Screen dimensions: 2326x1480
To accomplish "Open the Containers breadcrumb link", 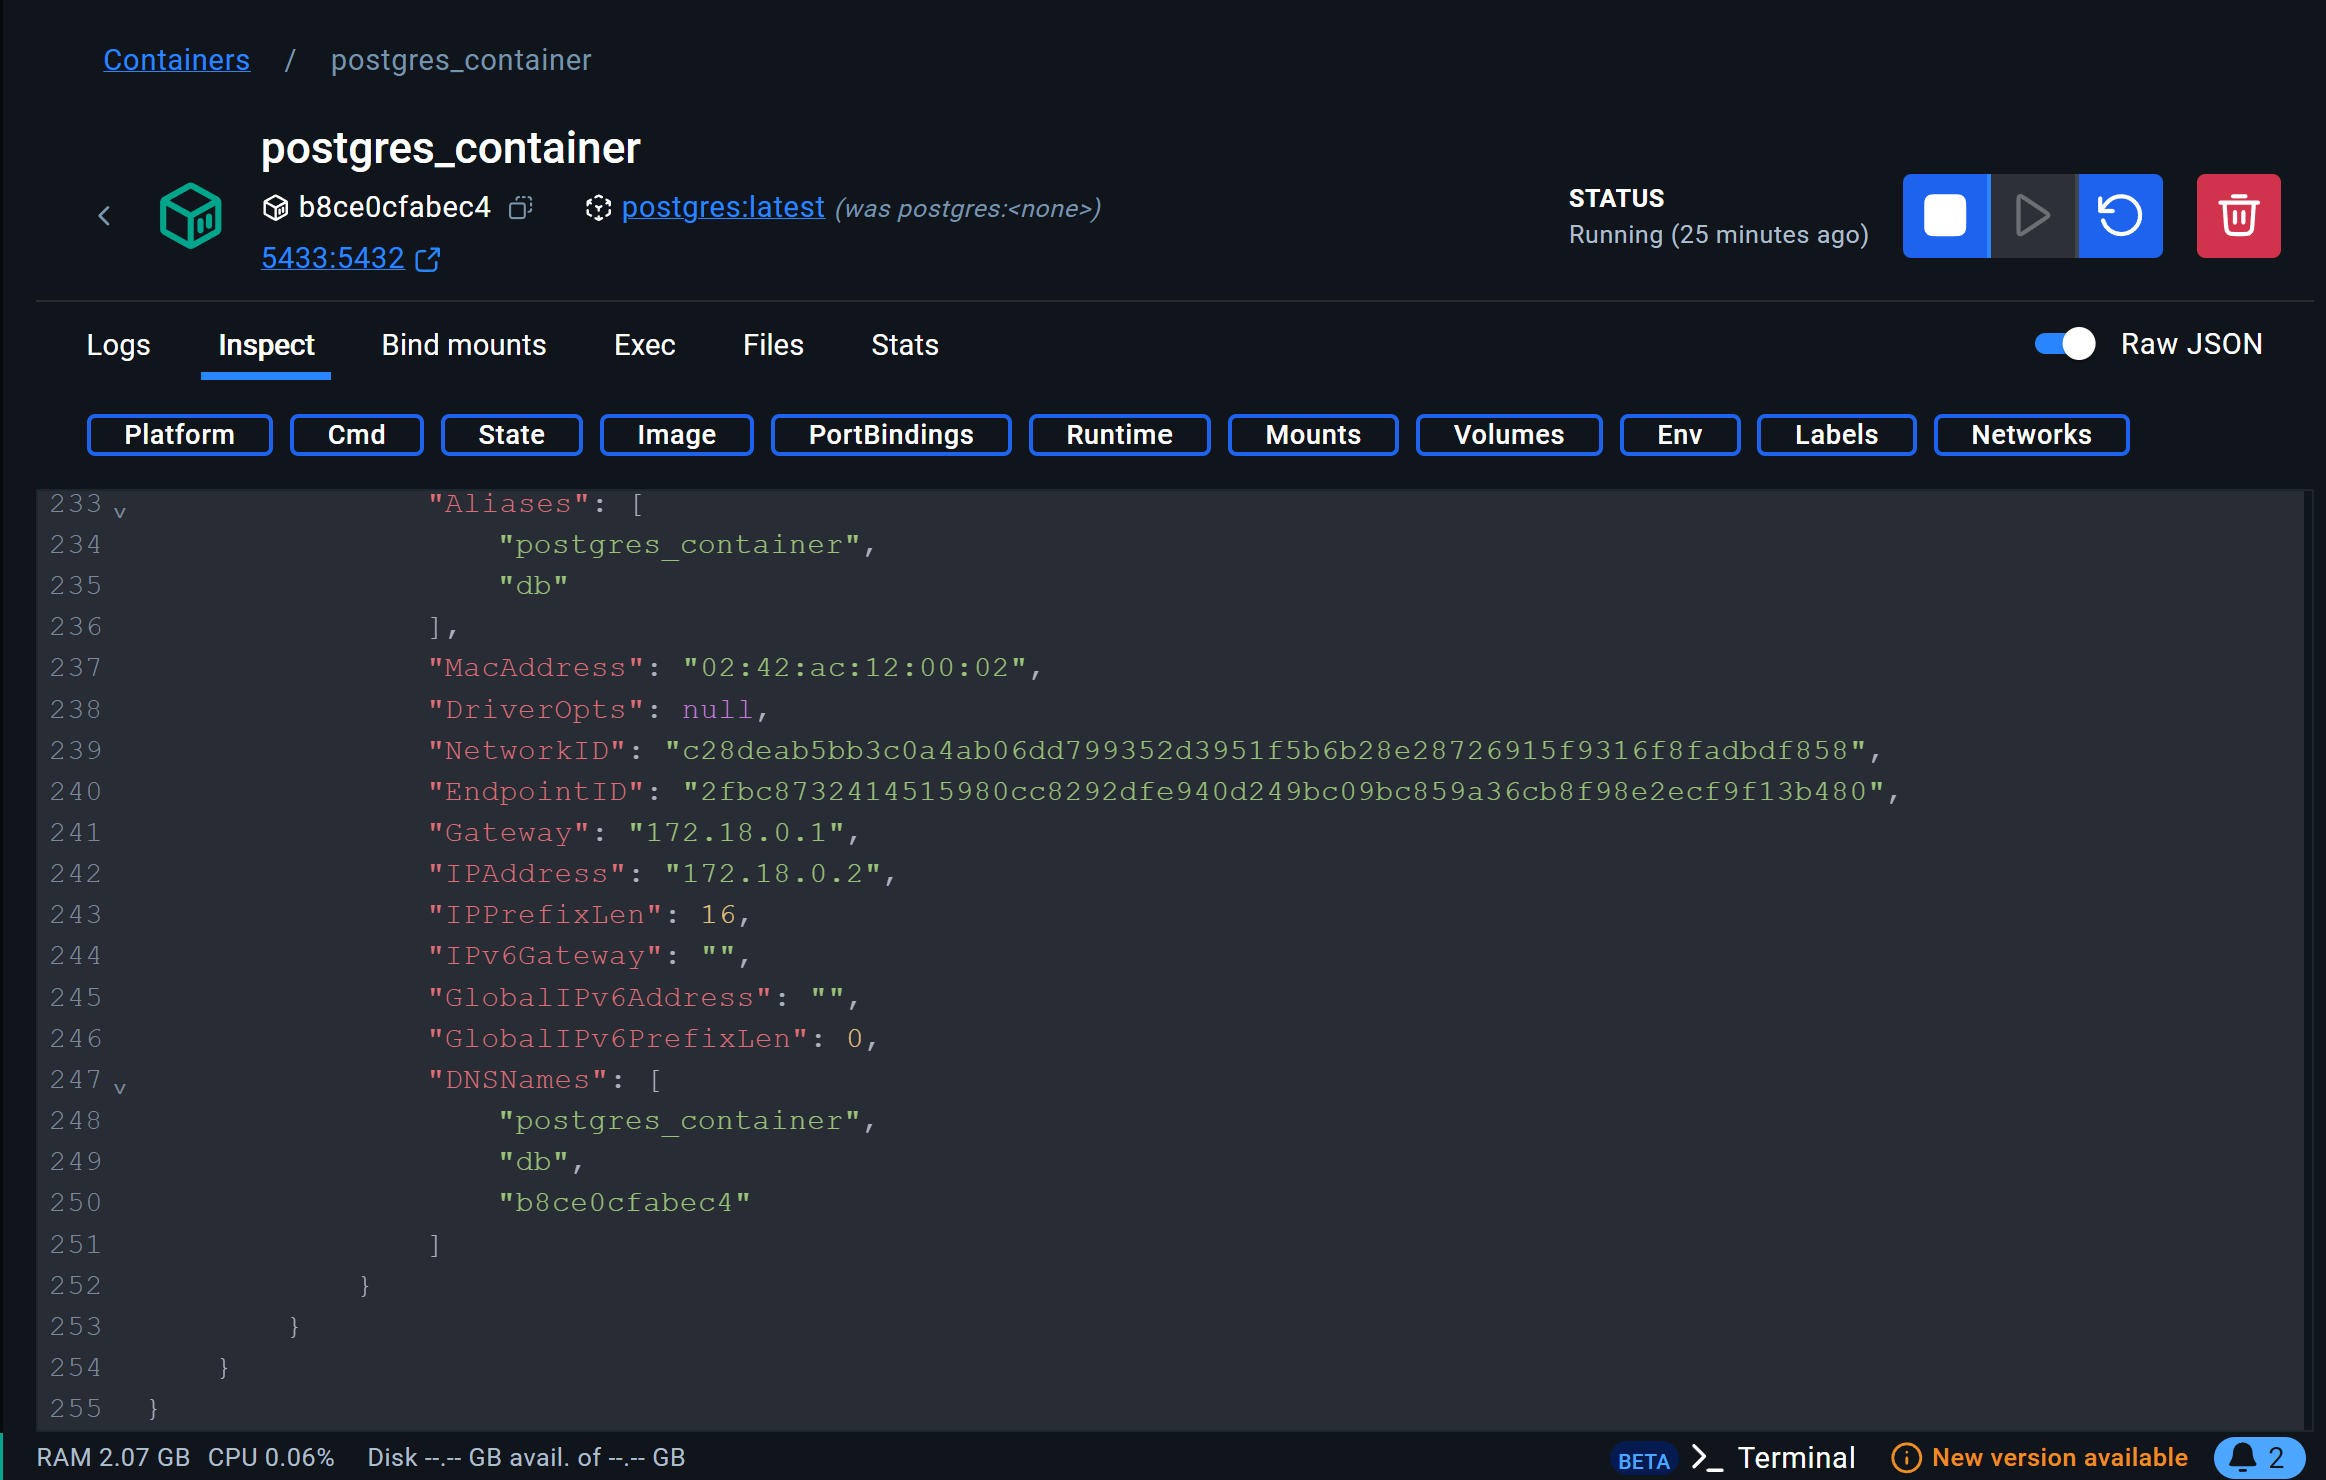I will [x=177, y=60].
